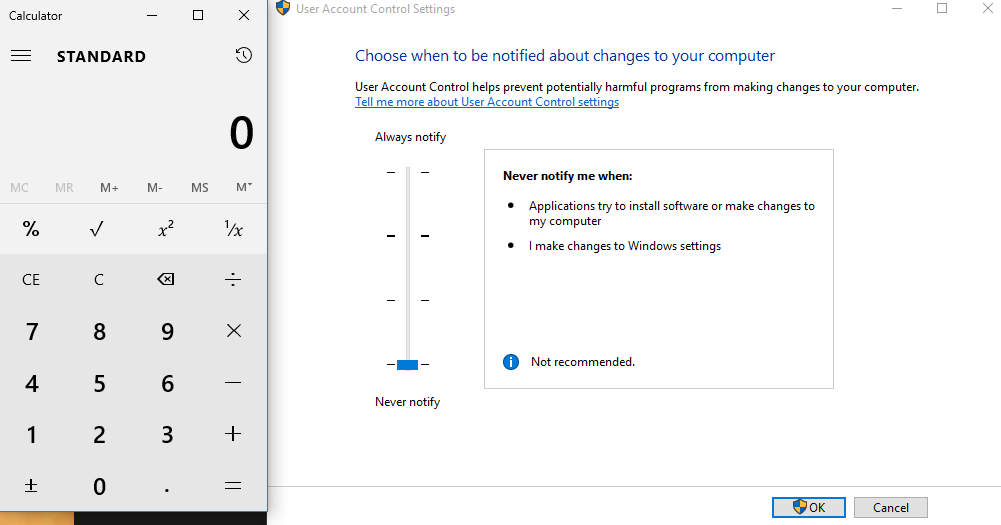Click the M+ memory add button
1001x525 pixels.
tap(109, 188)
